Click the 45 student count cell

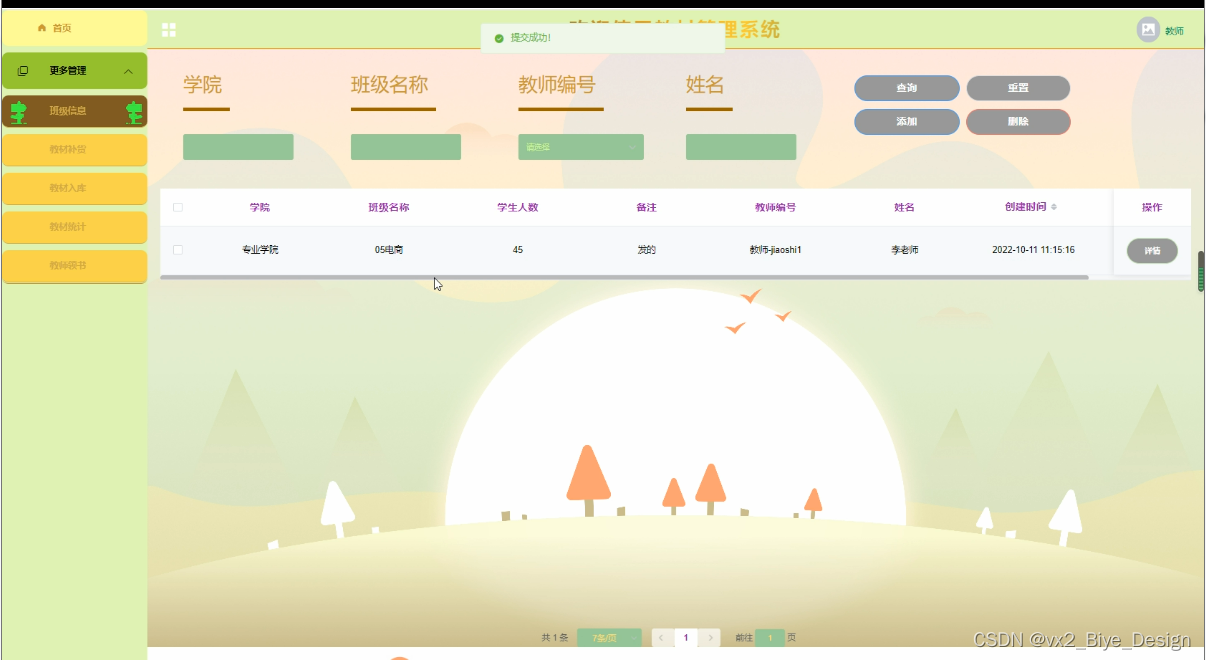click(518, 250)
